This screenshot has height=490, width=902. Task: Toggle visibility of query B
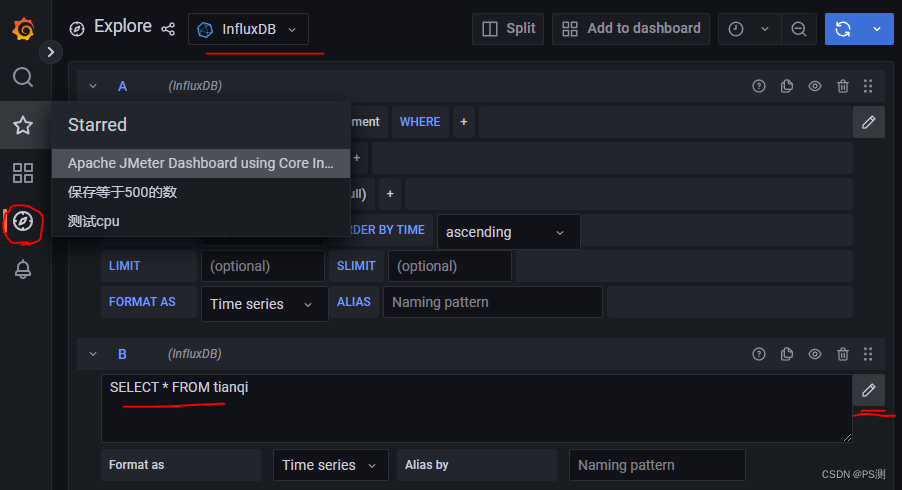coord(815,354)
